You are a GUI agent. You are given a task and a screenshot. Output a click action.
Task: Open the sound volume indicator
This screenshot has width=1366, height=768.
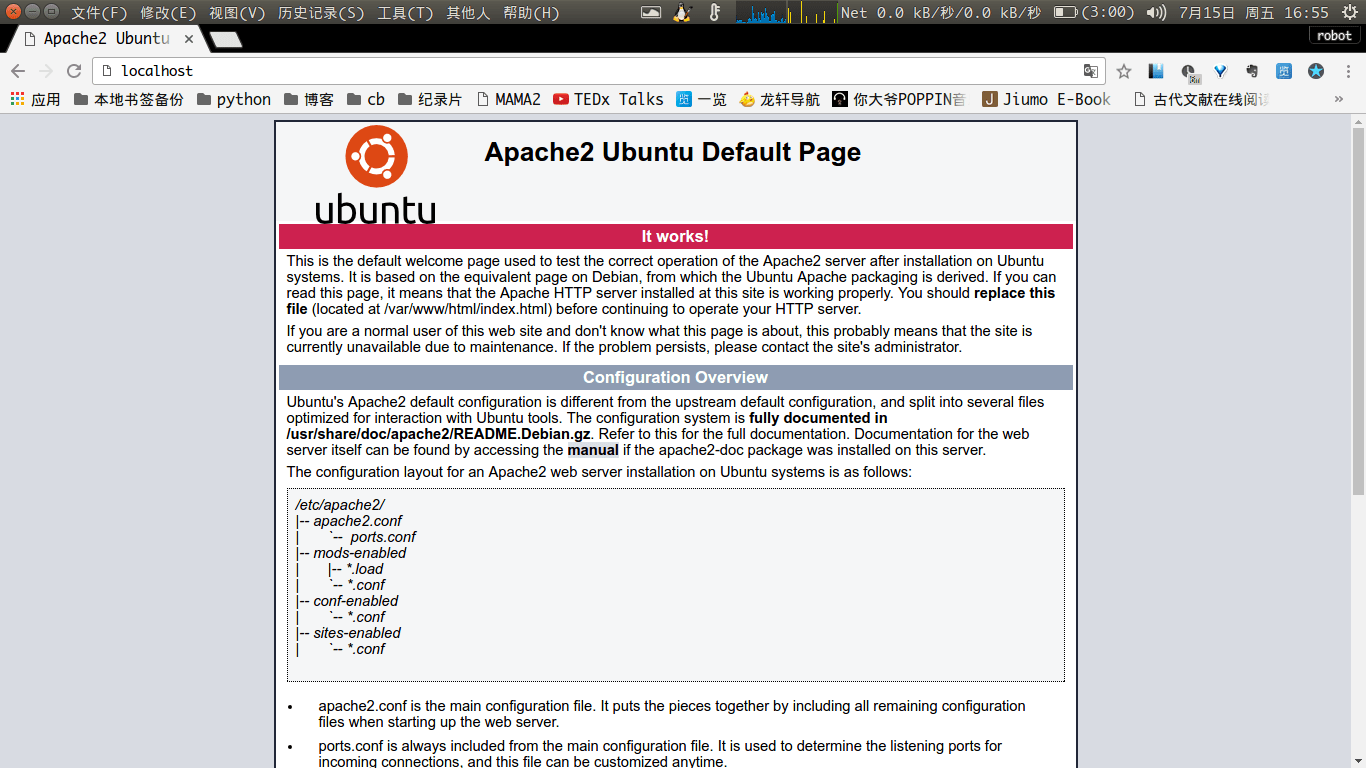point(1156,12)
